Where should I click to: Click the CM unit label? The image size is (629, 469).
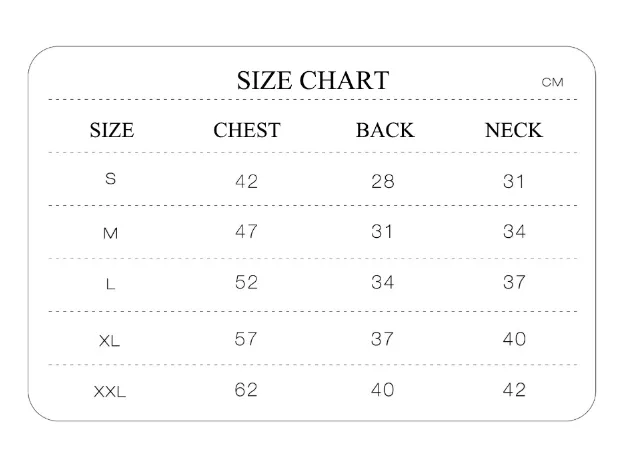tap(552, 82)
